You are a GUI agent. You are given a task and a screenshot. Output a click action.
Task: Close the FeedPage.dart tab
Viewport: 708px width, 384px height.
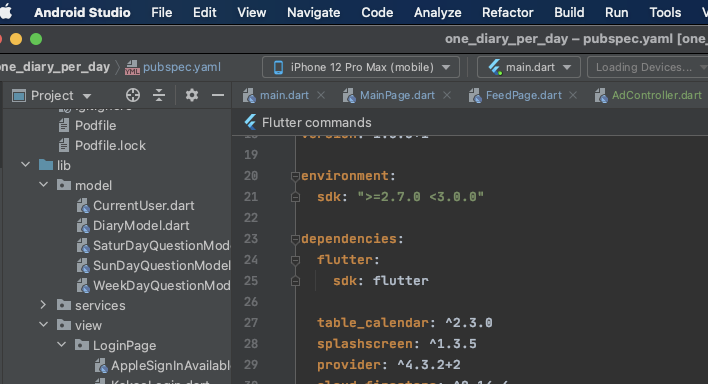[x=573, y=95]
